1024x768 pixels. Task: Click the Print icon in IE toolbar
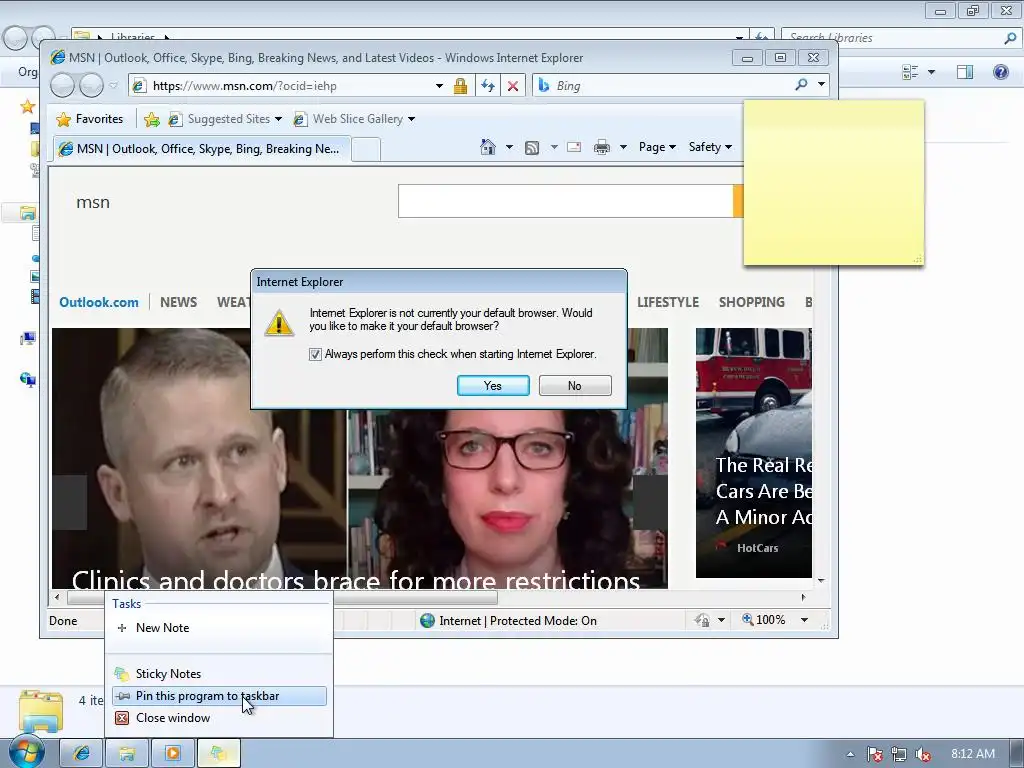tap(601, 148)
